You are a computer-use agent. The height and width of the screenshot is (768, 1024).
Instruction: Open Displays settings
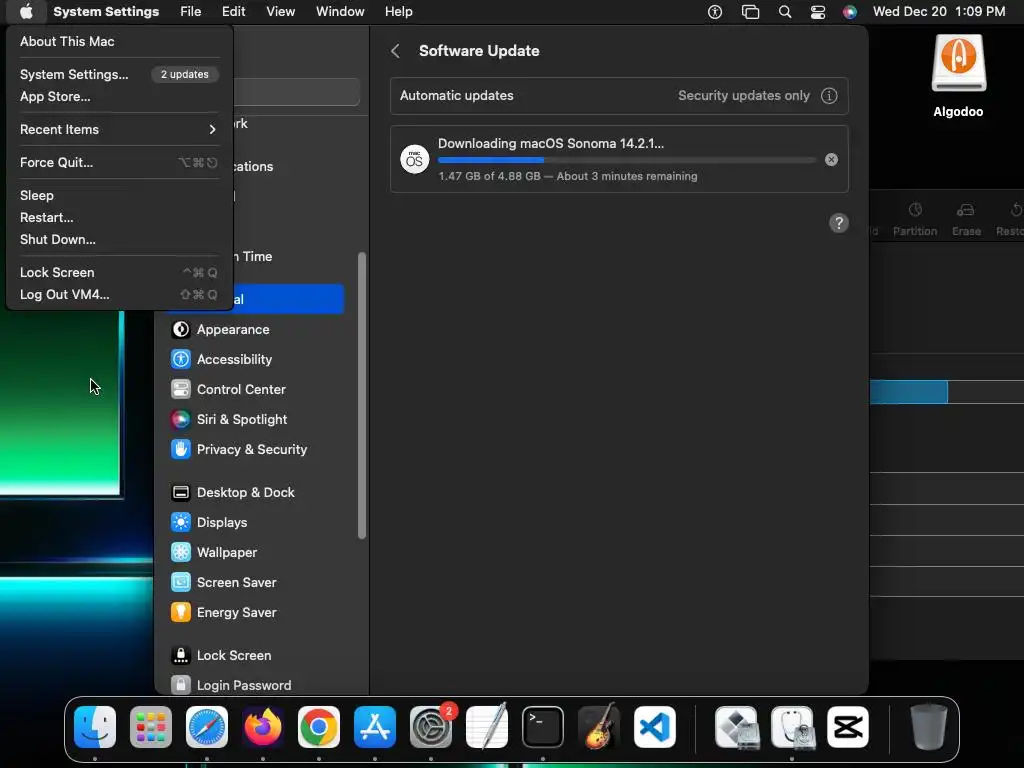(x=255, y=523)
